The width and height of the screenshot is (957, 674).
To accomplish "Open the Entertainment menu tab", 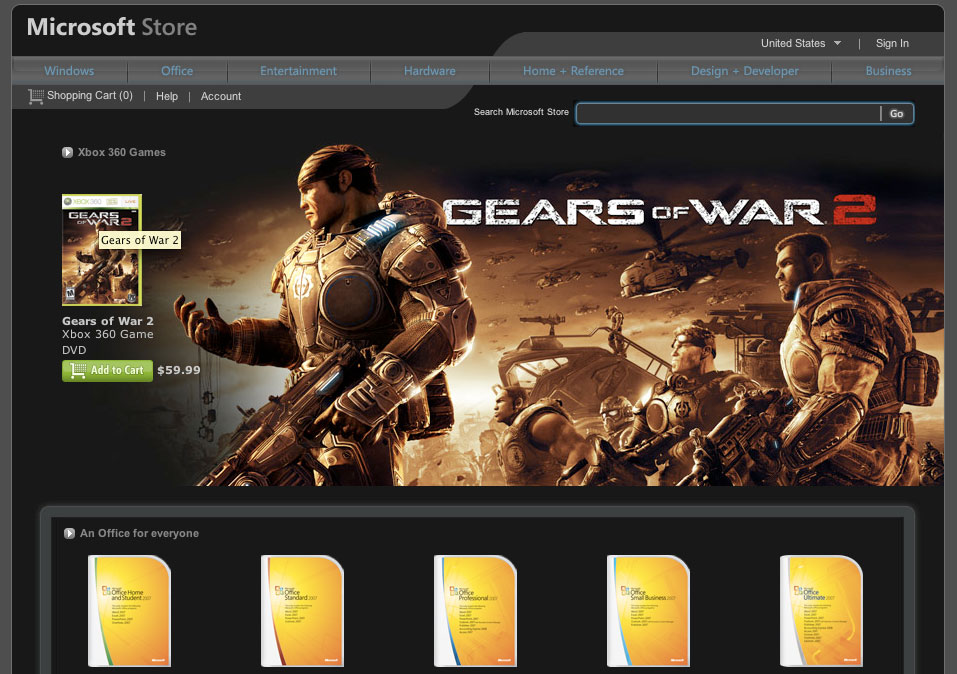I will pyautogui.click(x=298, y=71).
